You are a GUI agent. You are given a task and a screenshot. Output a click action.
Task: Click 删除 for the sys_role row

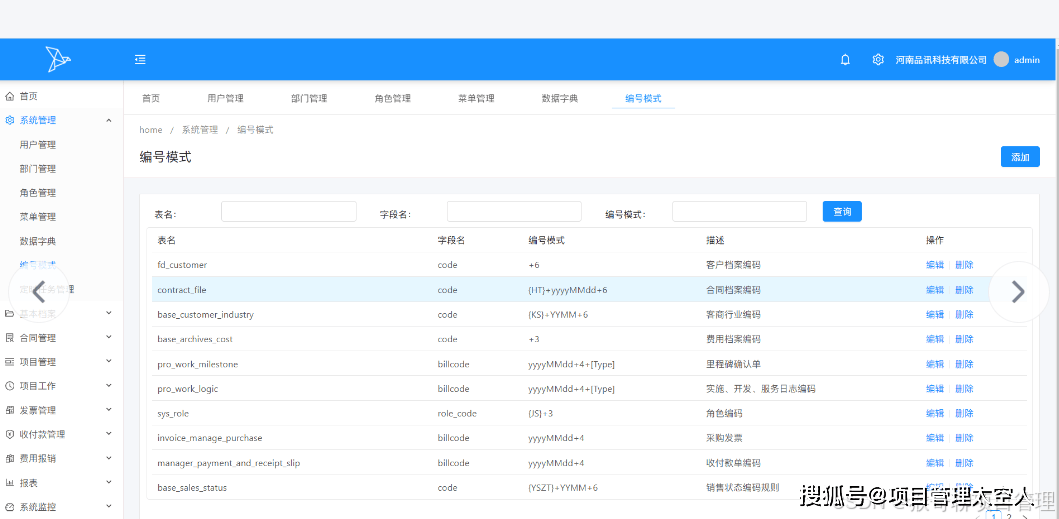pos(964,413)
